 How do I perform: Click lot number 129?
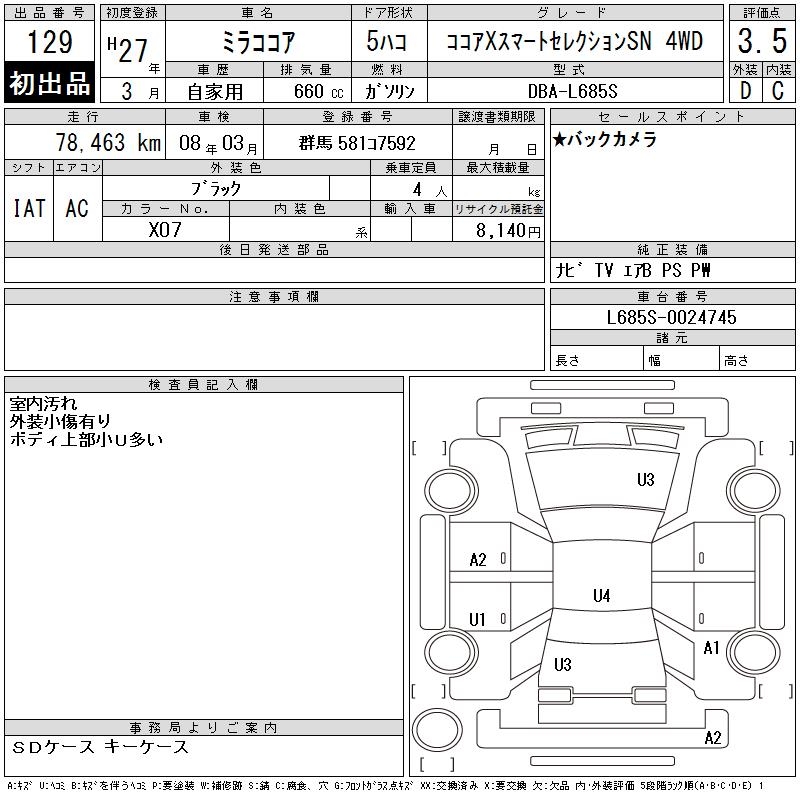click(49, 42)
